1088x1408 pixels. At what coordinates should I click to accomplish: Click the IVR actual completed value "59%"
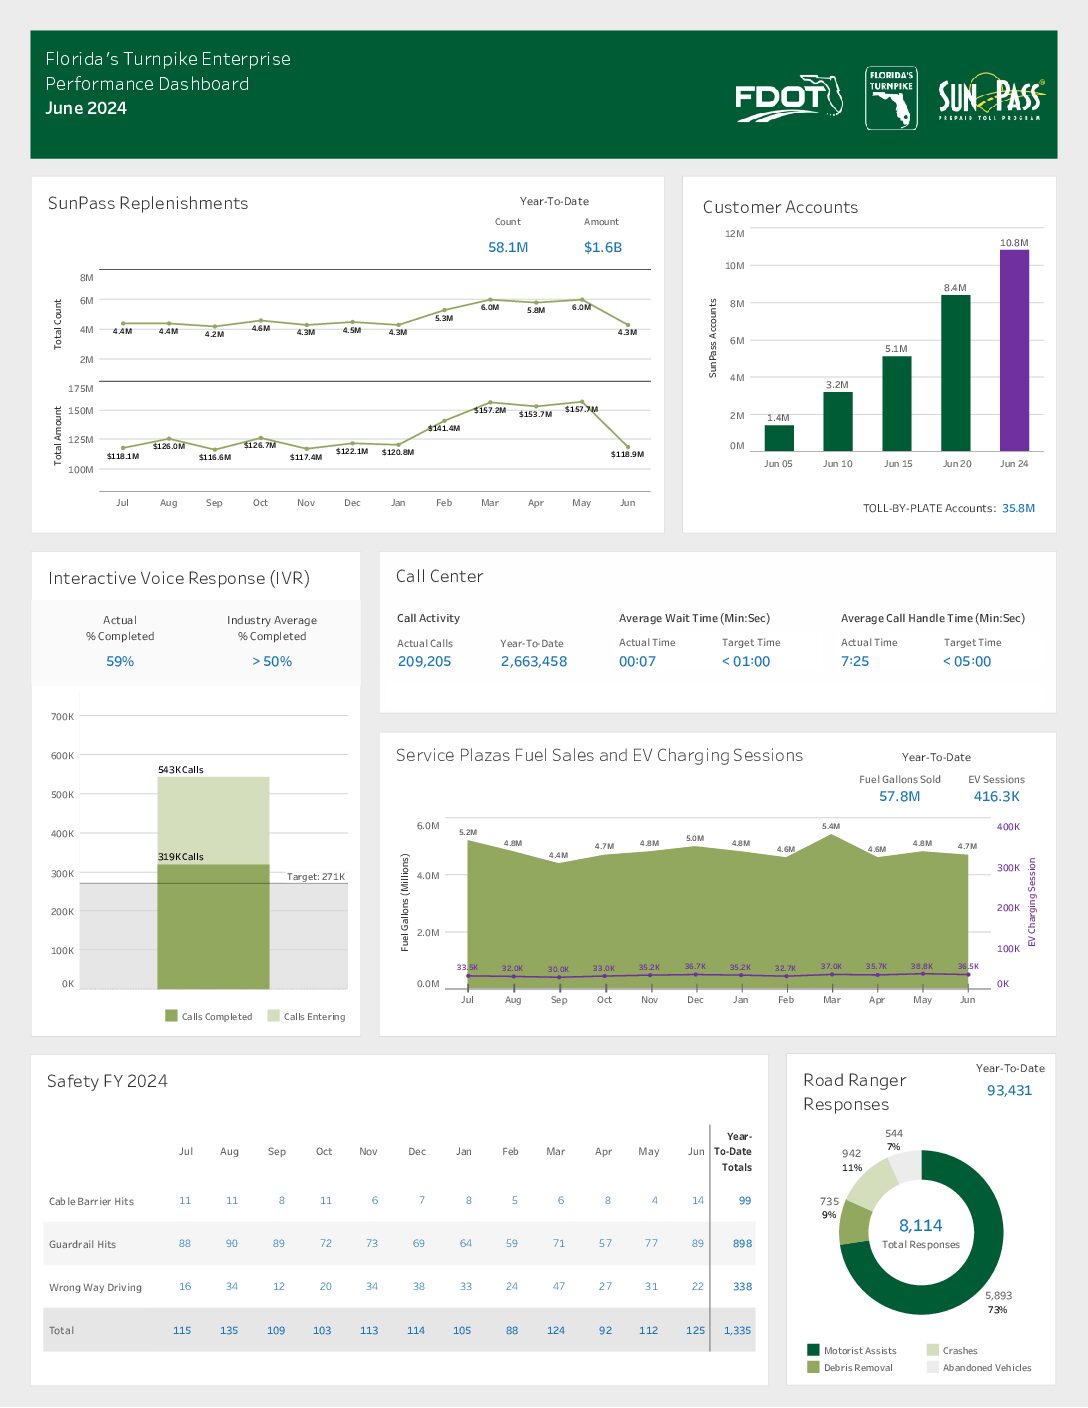pos(120,661)
